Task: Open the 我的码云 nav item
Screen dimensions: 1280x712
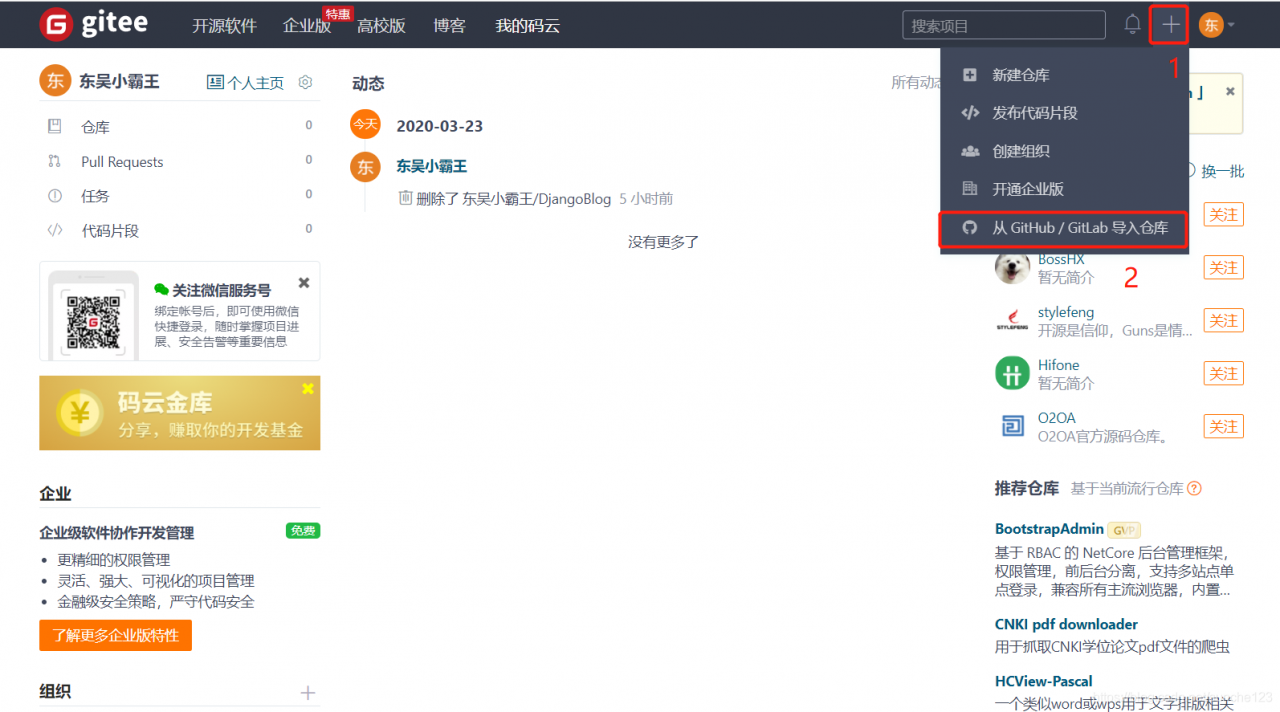Action: (528, 26)
